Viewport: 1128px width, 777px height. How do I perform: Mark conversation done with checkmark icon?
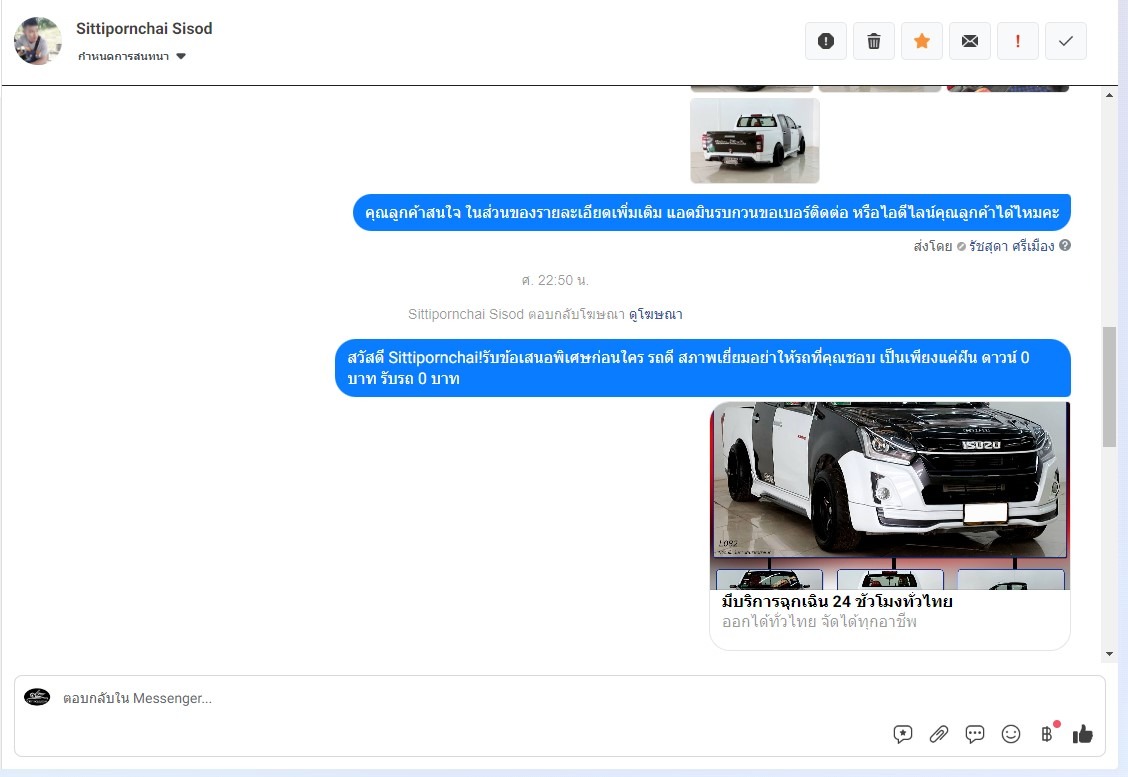pos(1065,41)
